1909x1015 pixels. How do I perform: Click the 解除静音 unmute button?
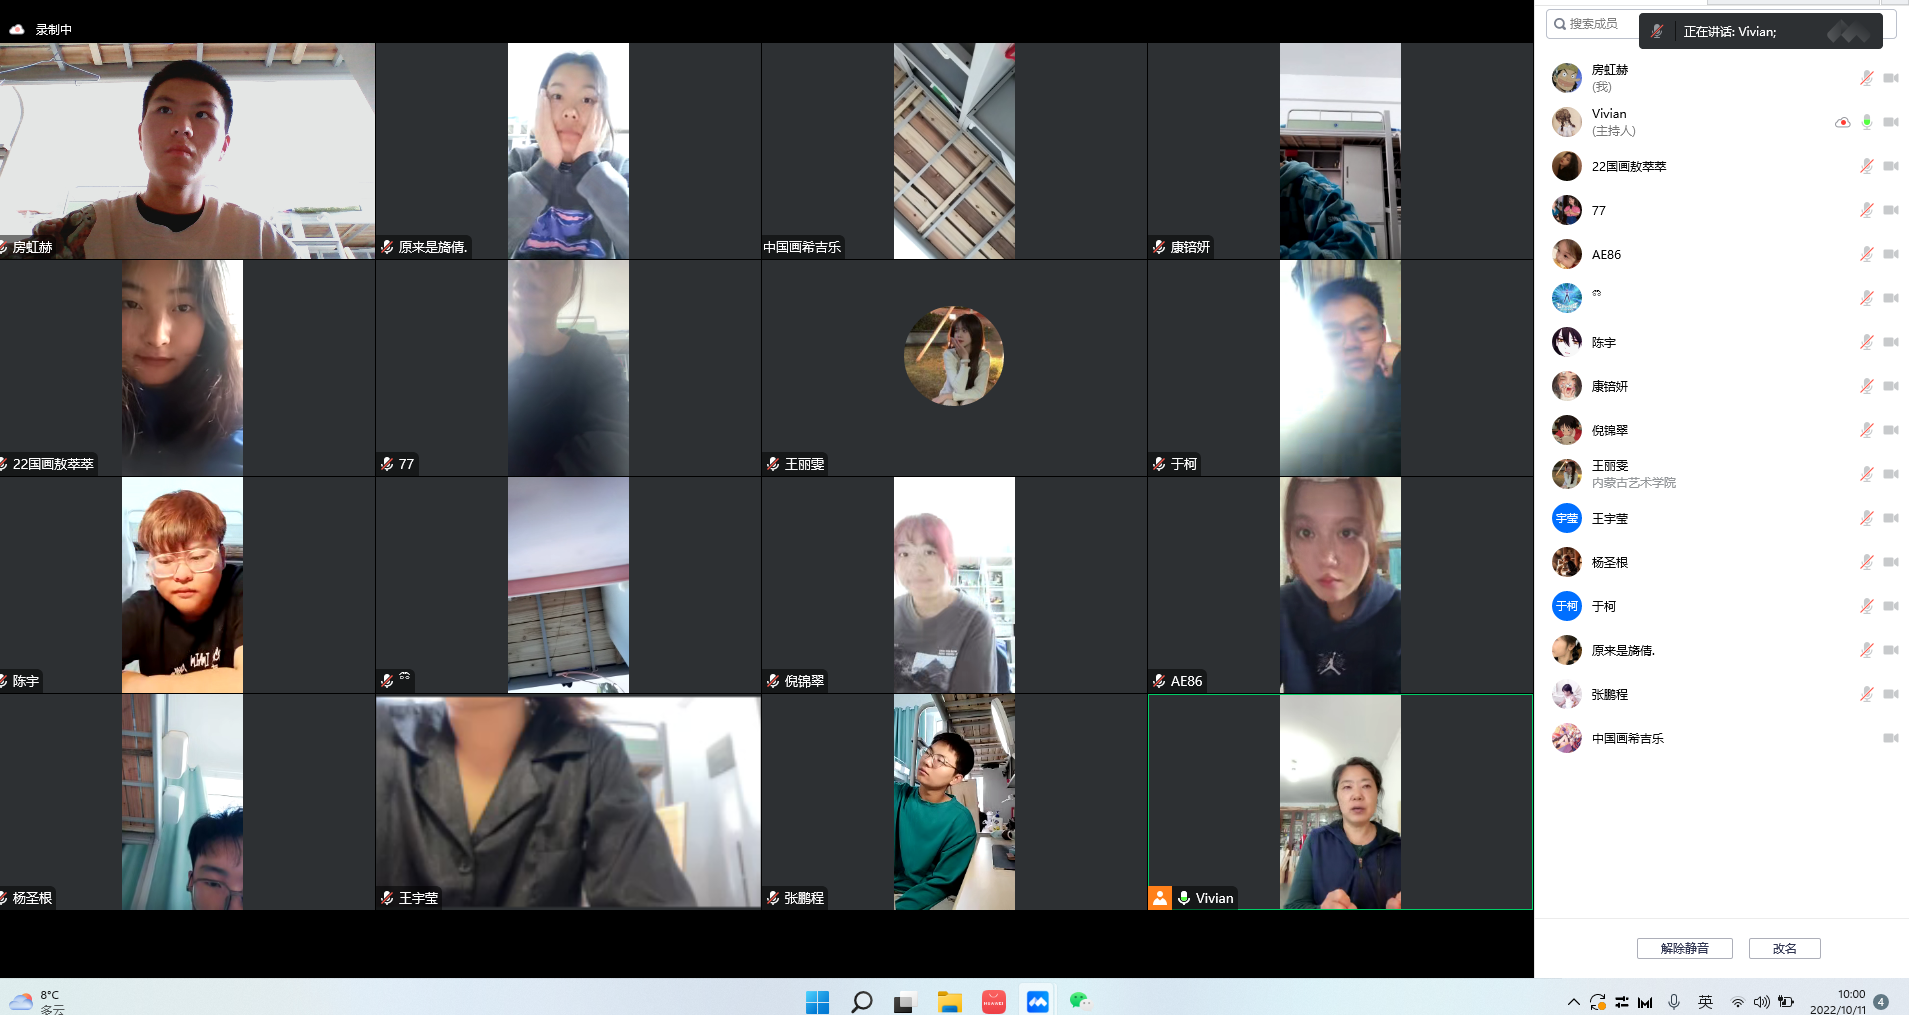1684,948
